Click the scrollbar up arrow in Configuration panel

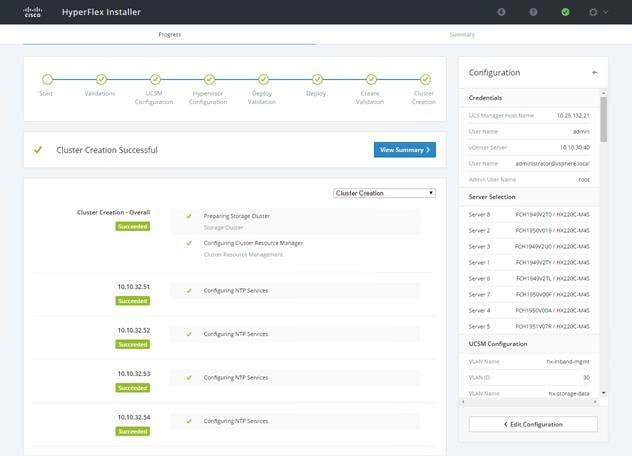point(603,93)
